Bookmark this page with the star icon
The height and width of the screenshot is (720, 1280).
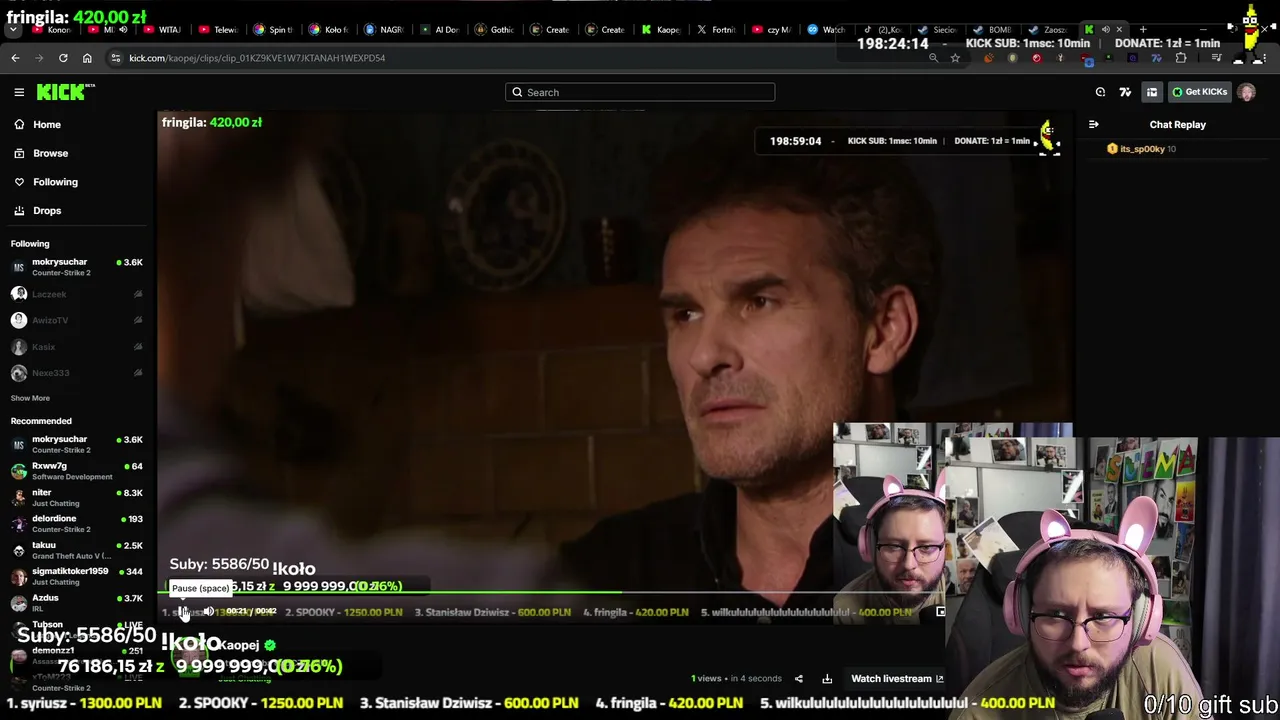pyautogui.click(x=955, y=58)
